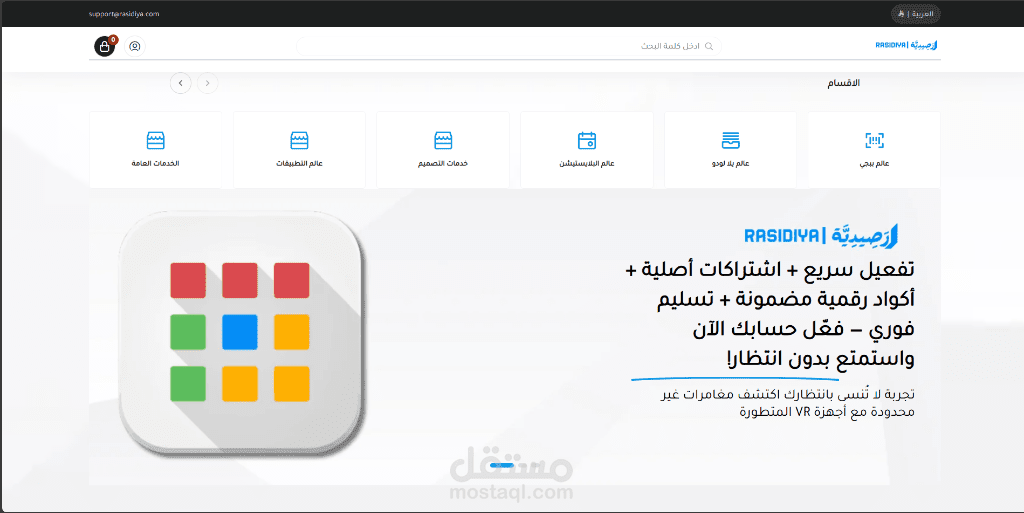This screenshot has width=1024, height=513.
Task: Click the colorful app grid banner image
Action: point(241,333)
